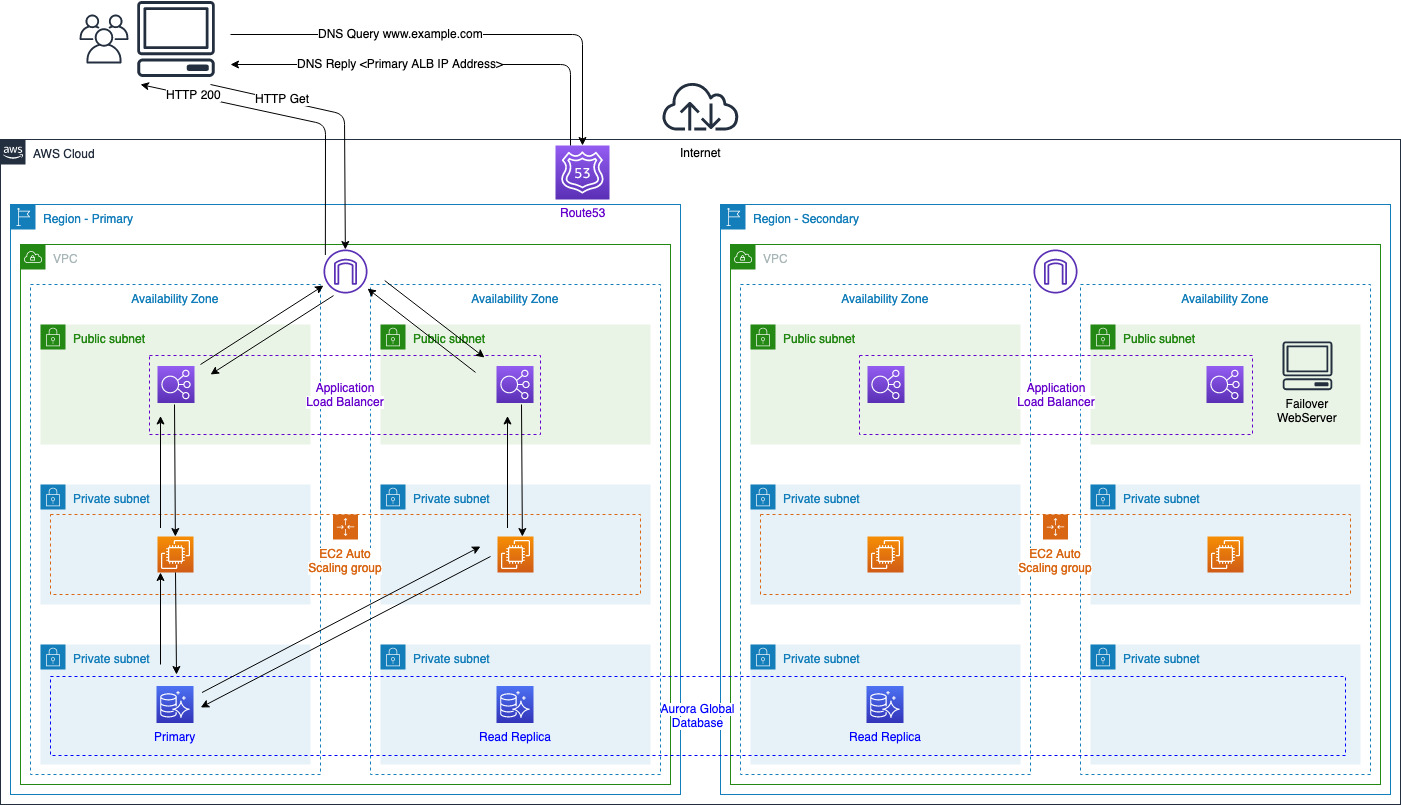Click the VPC cloud icon in Secondary region
This screenshot has height=805, width=1401.
(x=743, y=258)
